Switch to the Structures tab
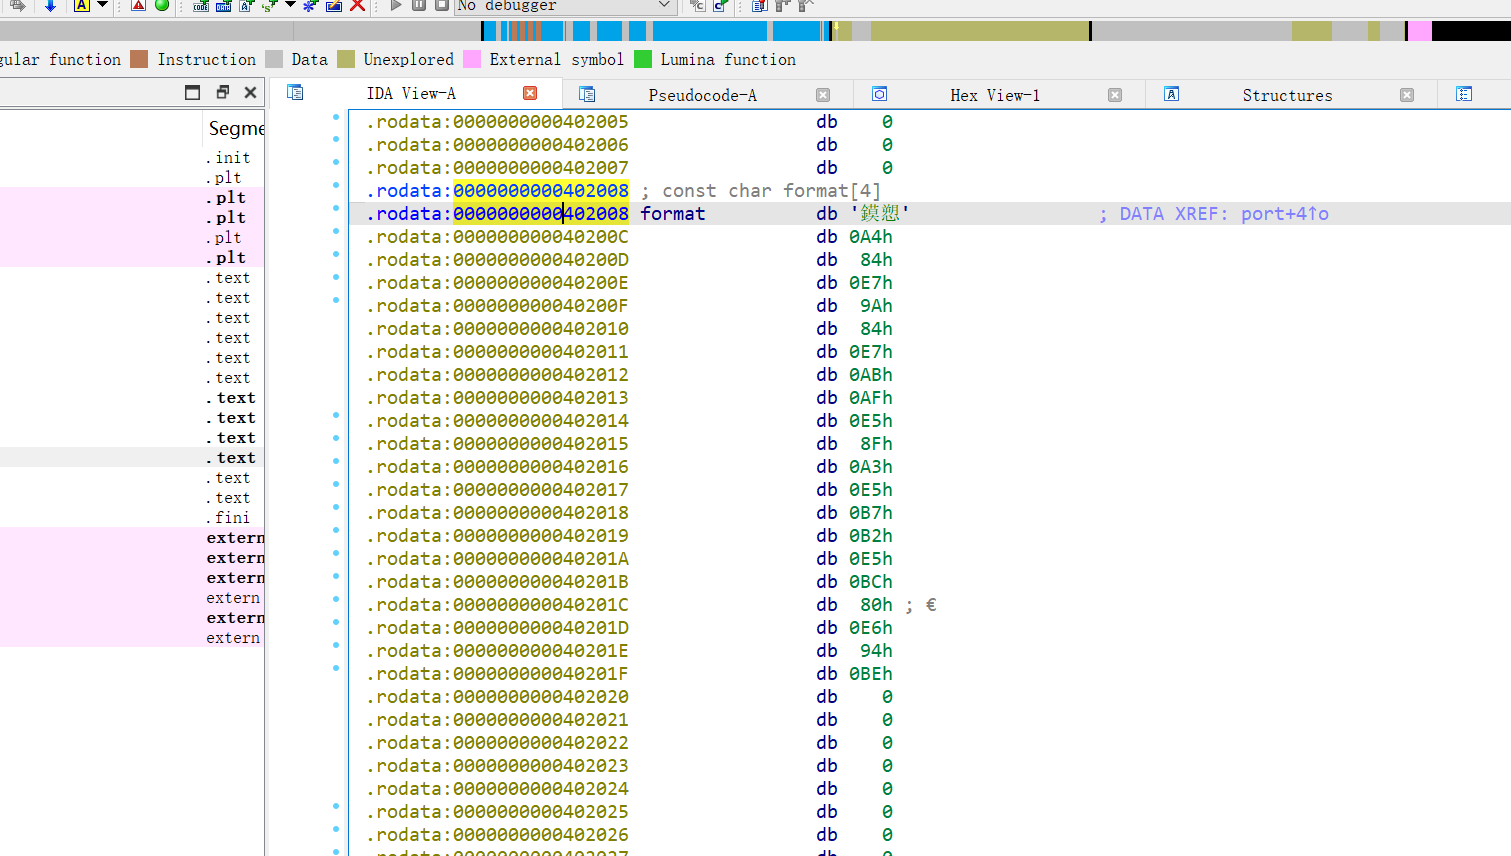 [x=1287, y=95]
